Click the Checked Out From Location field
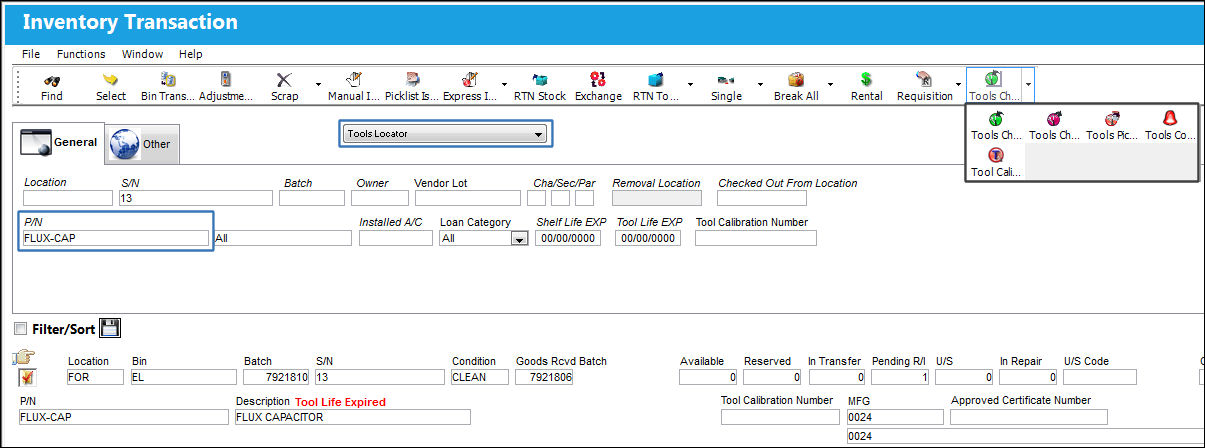Image resolution: width=1205 pixels, height=448 pixels. (x=762, y=198)
